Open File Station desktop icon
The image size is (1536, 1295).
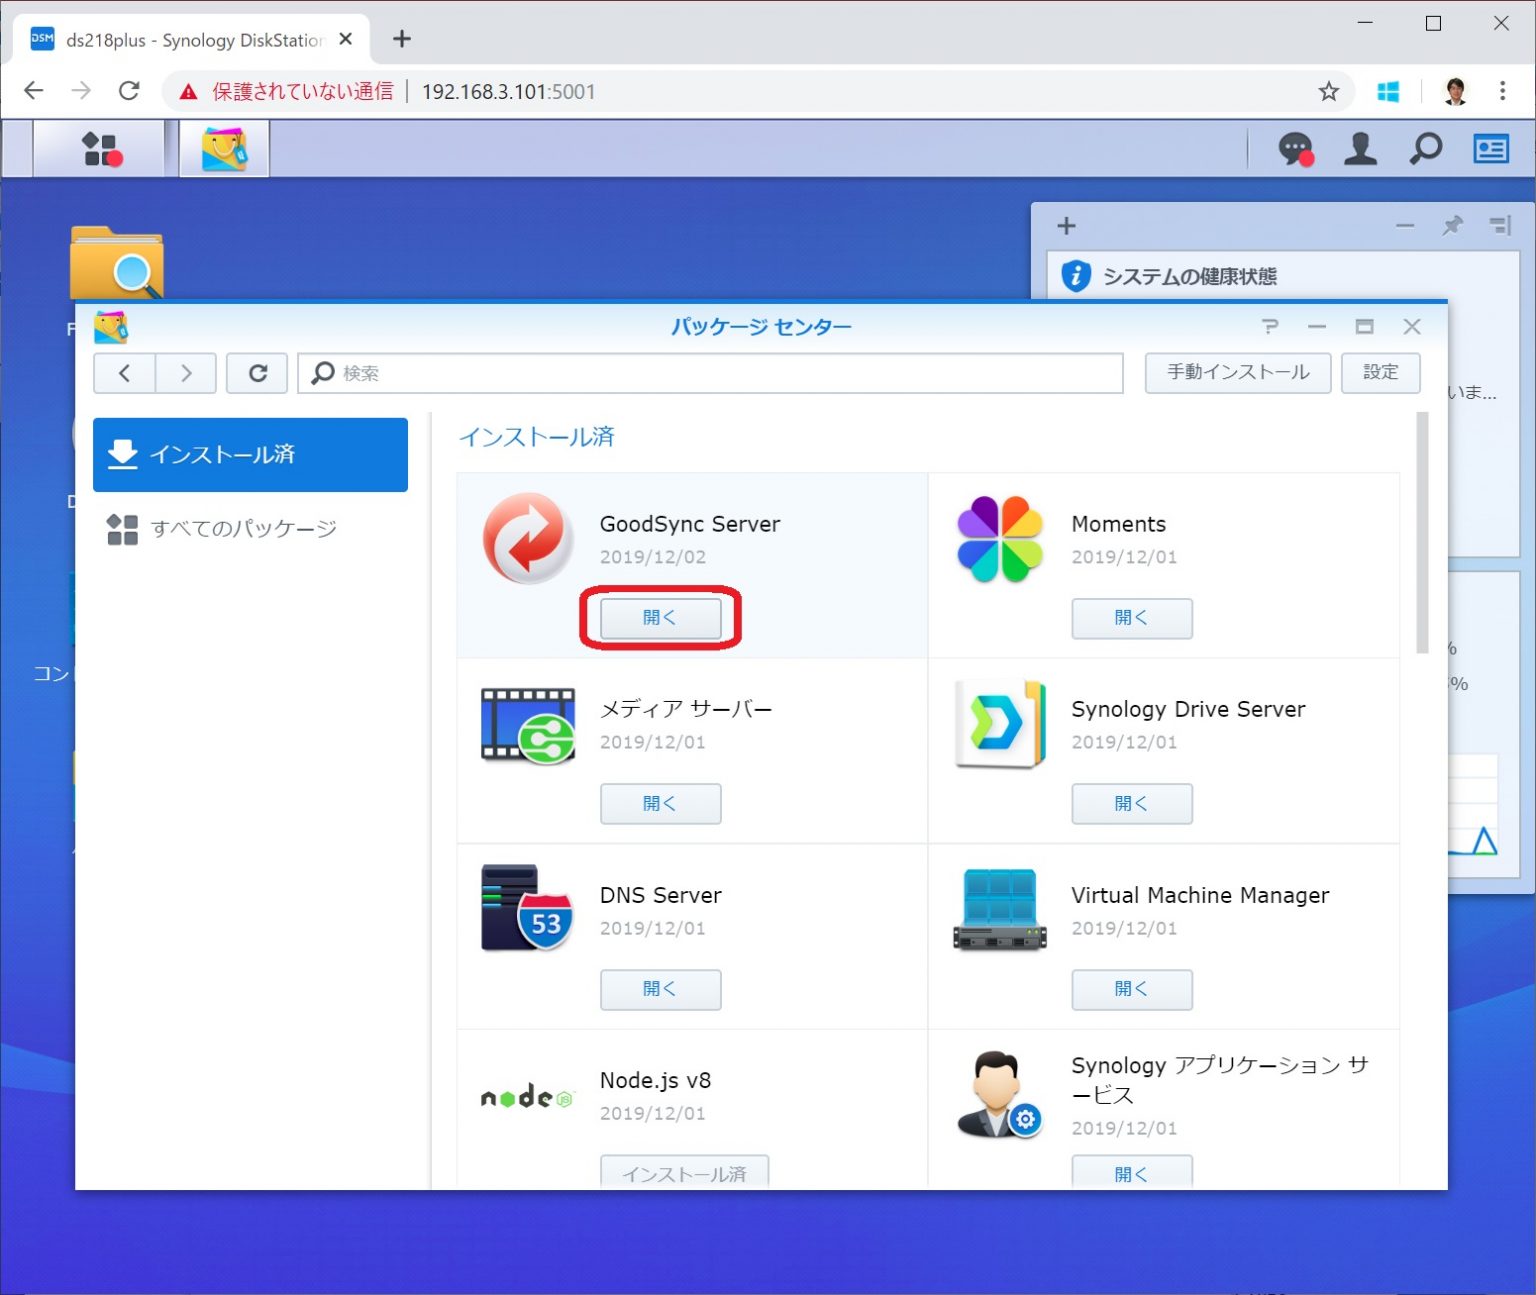[116, 262]
